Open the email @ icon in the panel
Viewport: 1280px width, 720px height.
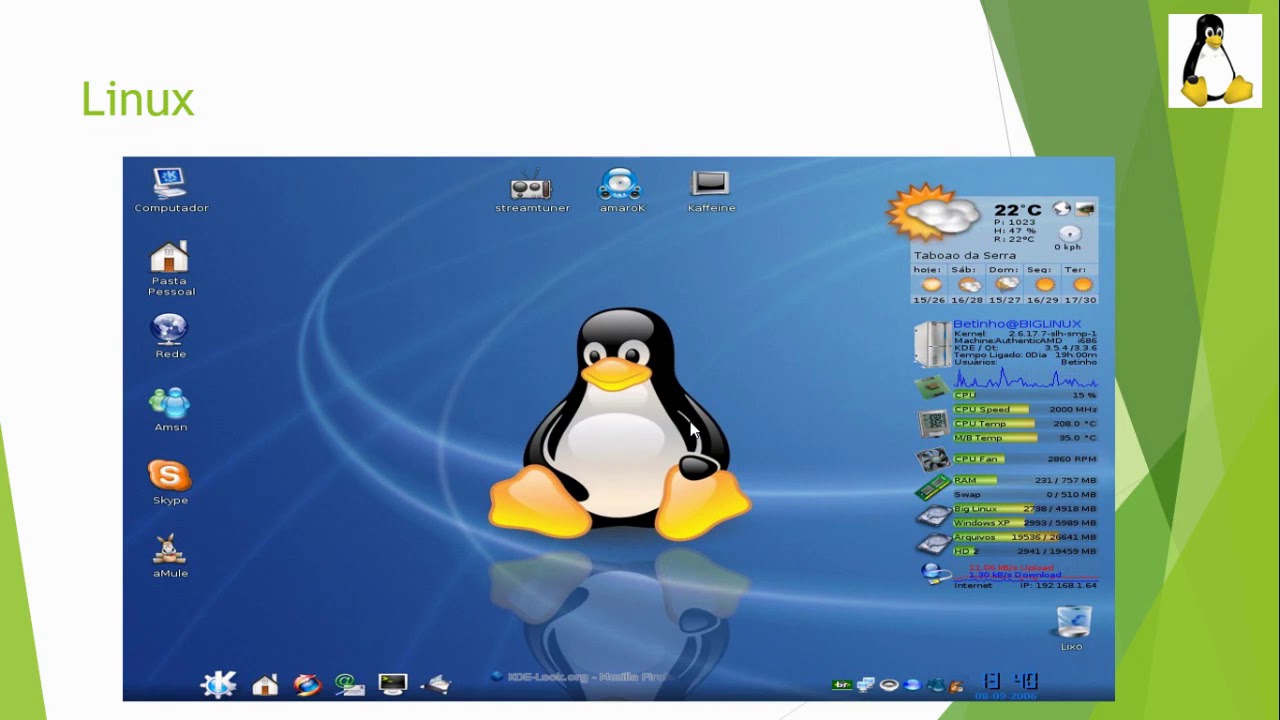pyautogui.click(x=349, y=685)
